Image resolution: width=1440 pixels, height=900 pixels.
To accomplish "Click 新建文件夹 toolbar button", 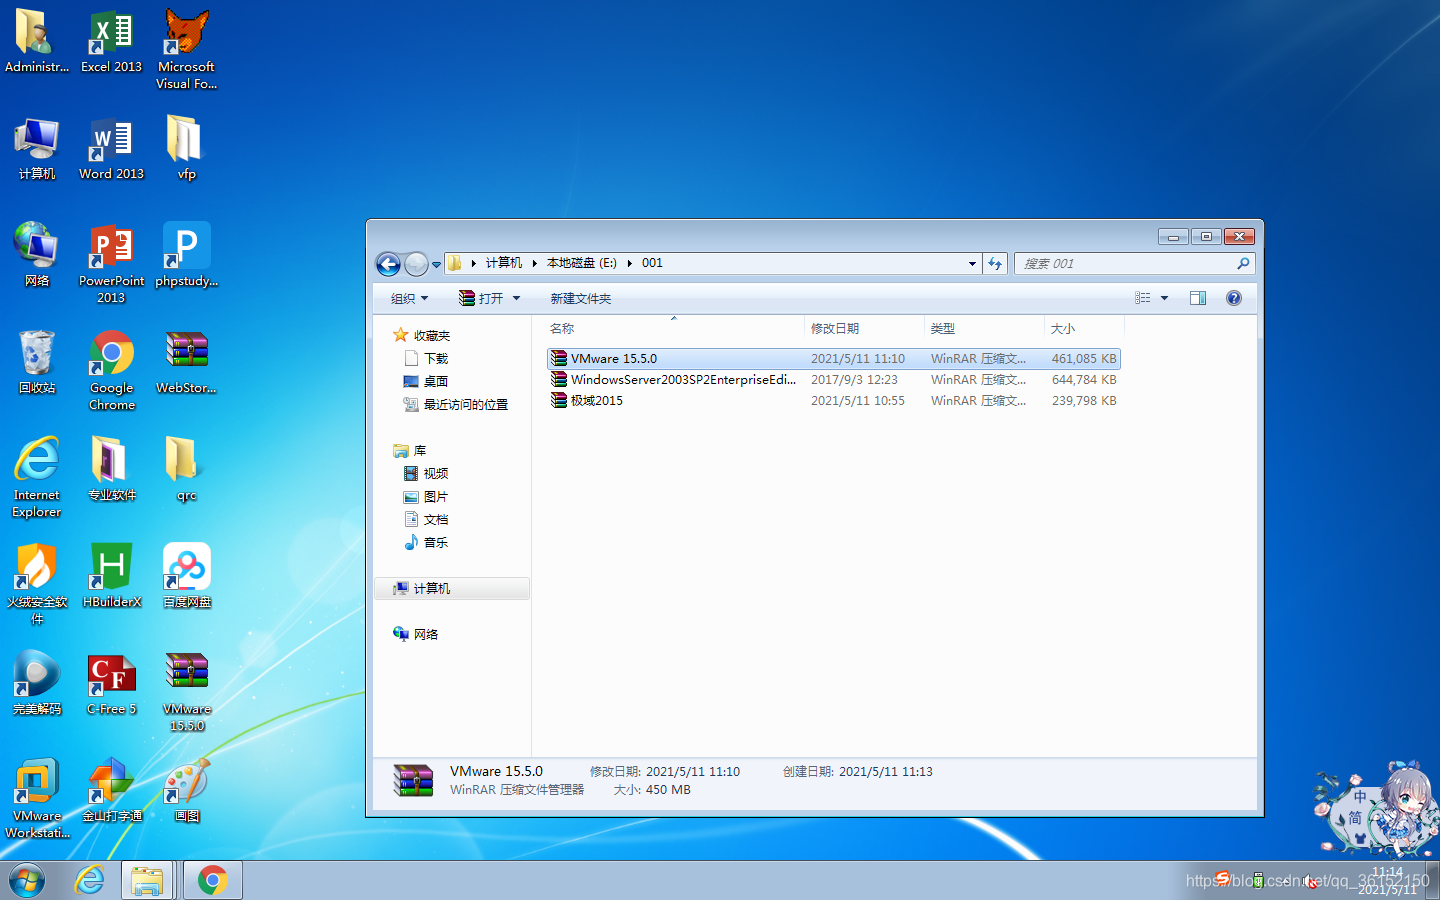I will 580,298.
